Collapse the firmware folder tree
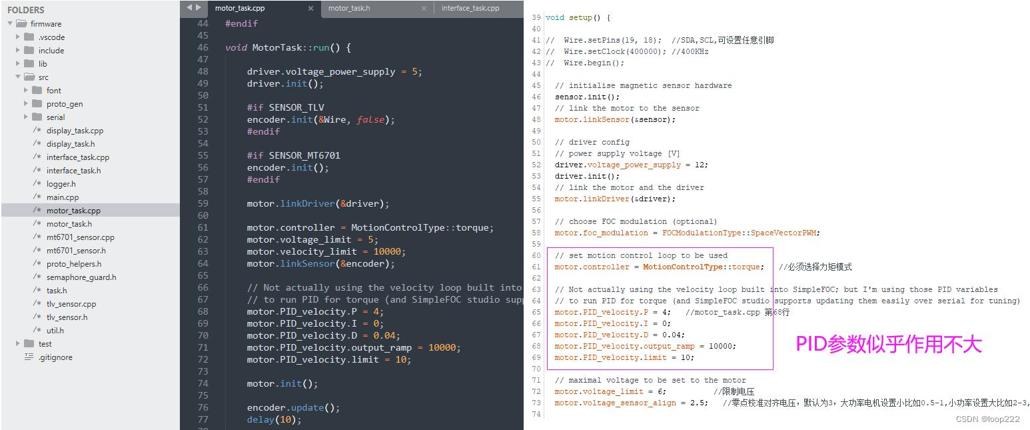 (x=10, y=24)
